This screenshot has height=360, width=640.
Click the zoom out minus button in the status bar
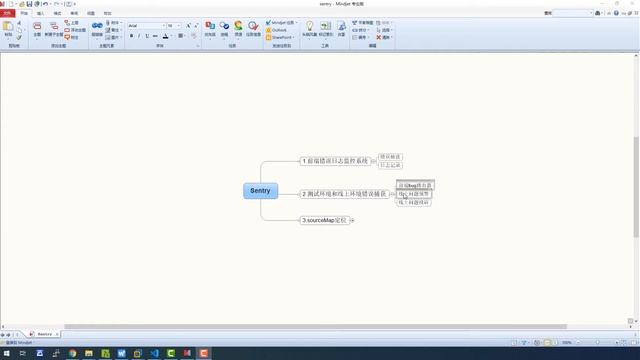(x=578, y=342)
